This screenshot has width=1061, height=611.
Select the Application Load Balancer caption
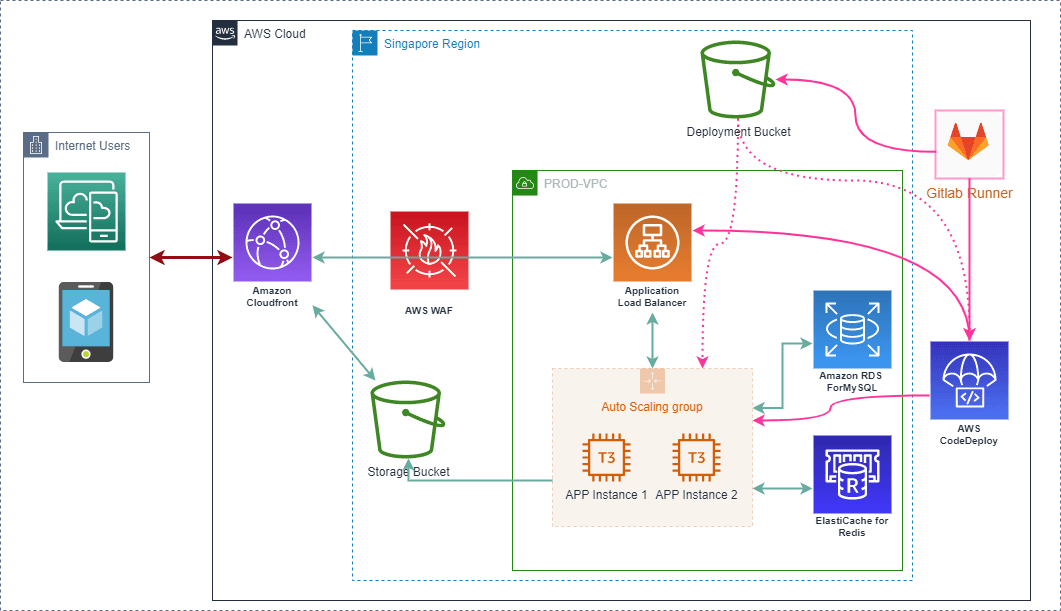tap(652, 296)
